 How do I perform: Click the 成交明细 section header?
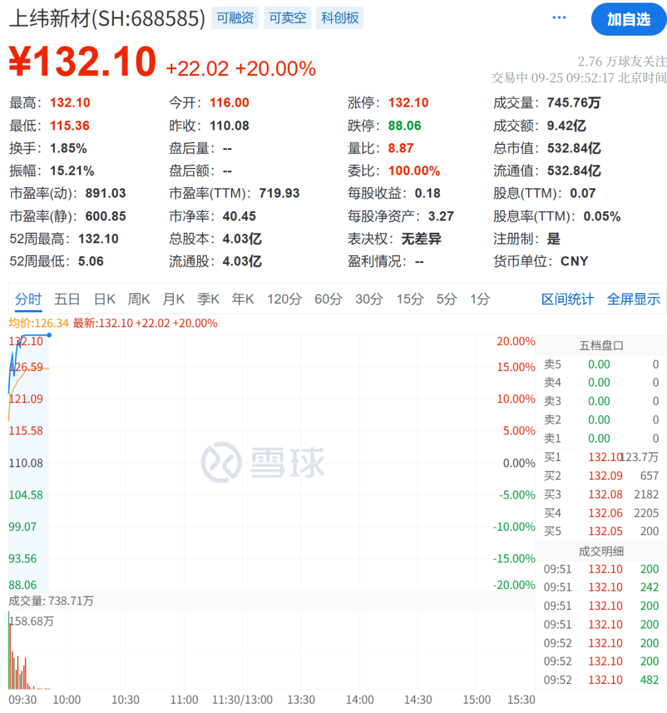click(601, 552)
